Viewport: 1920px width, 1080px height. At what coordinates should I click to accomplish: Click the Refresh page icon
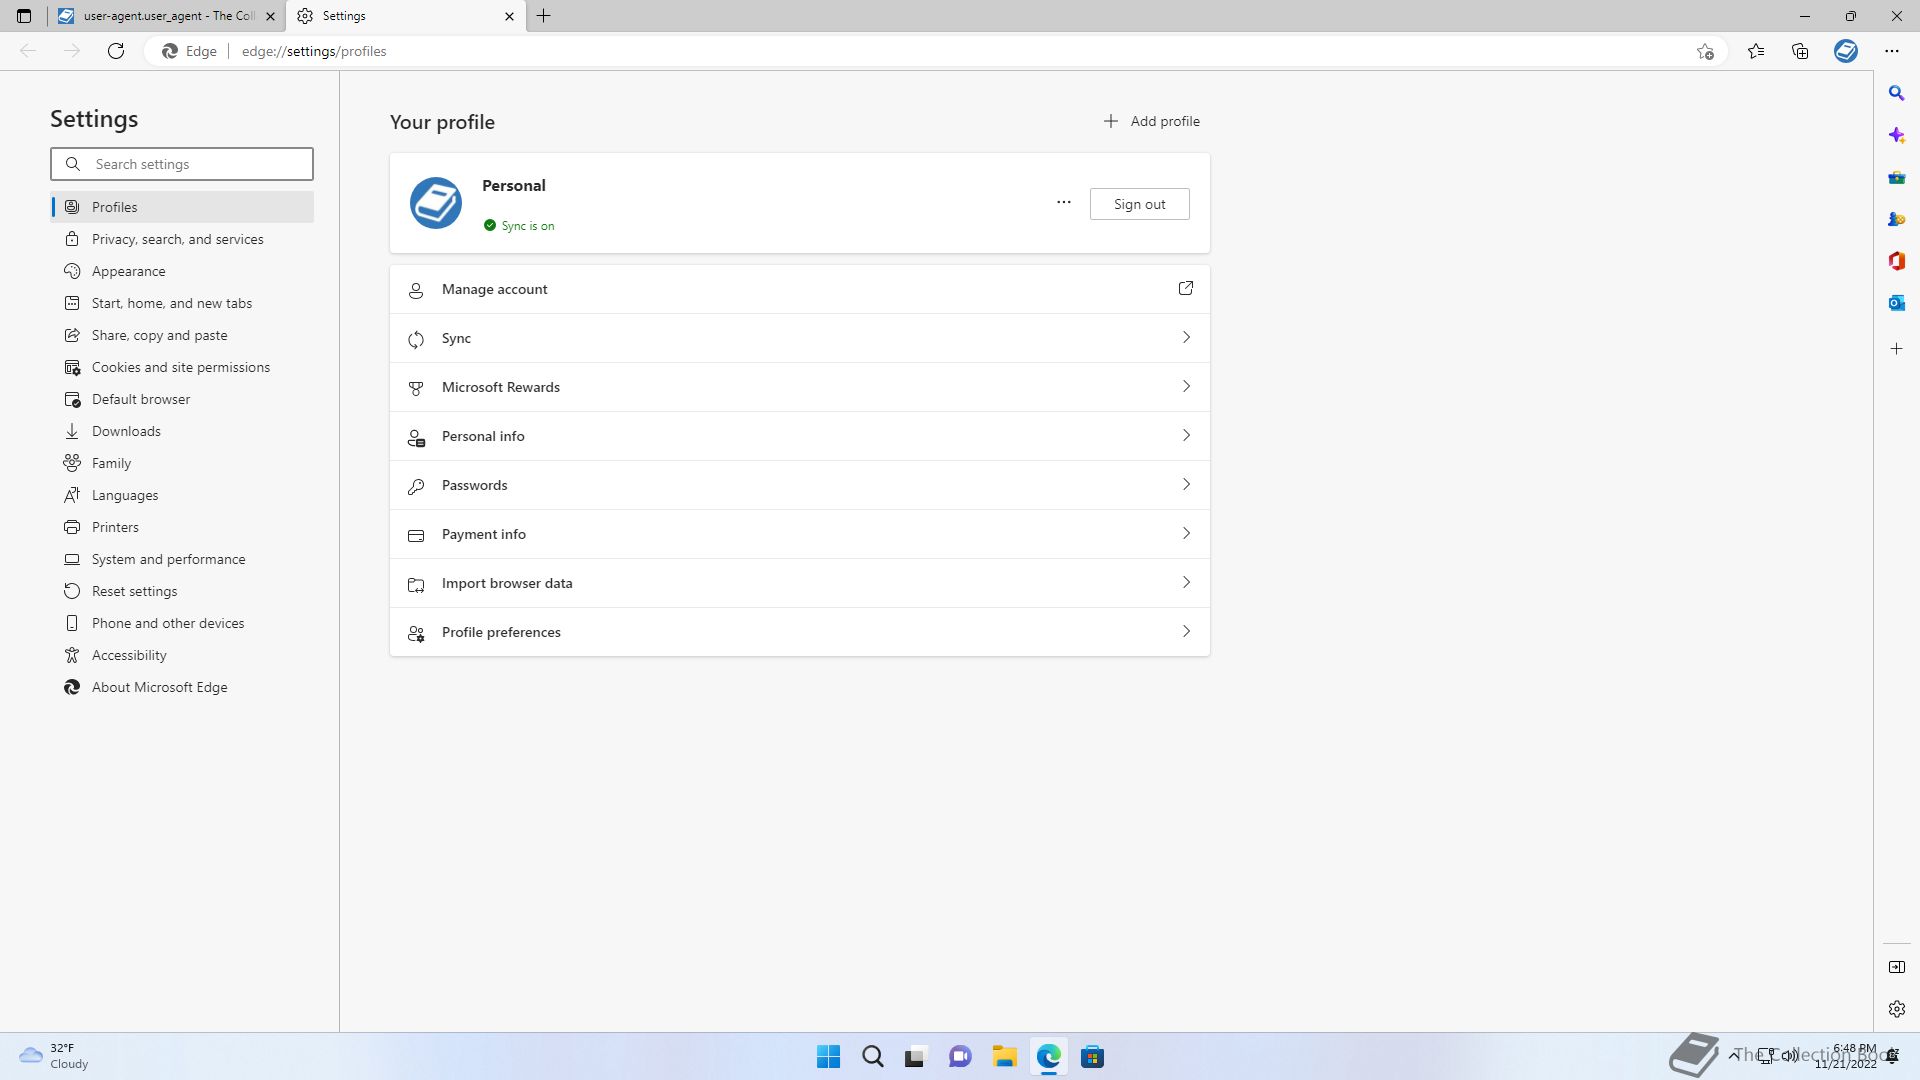(116, 51)
